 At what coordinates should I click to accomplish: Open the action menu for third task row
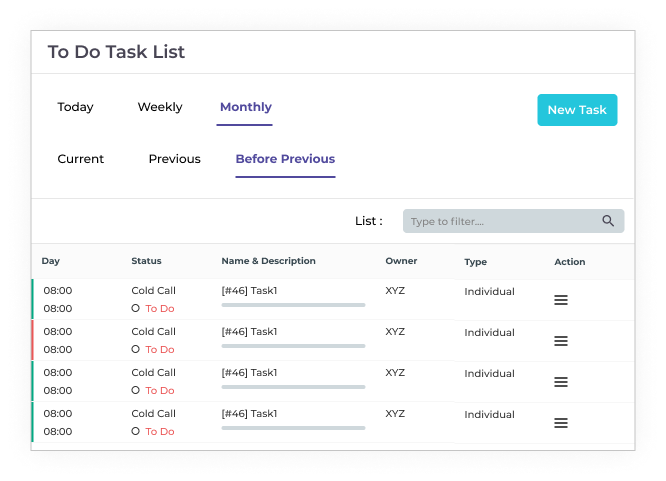pos(561,382)
